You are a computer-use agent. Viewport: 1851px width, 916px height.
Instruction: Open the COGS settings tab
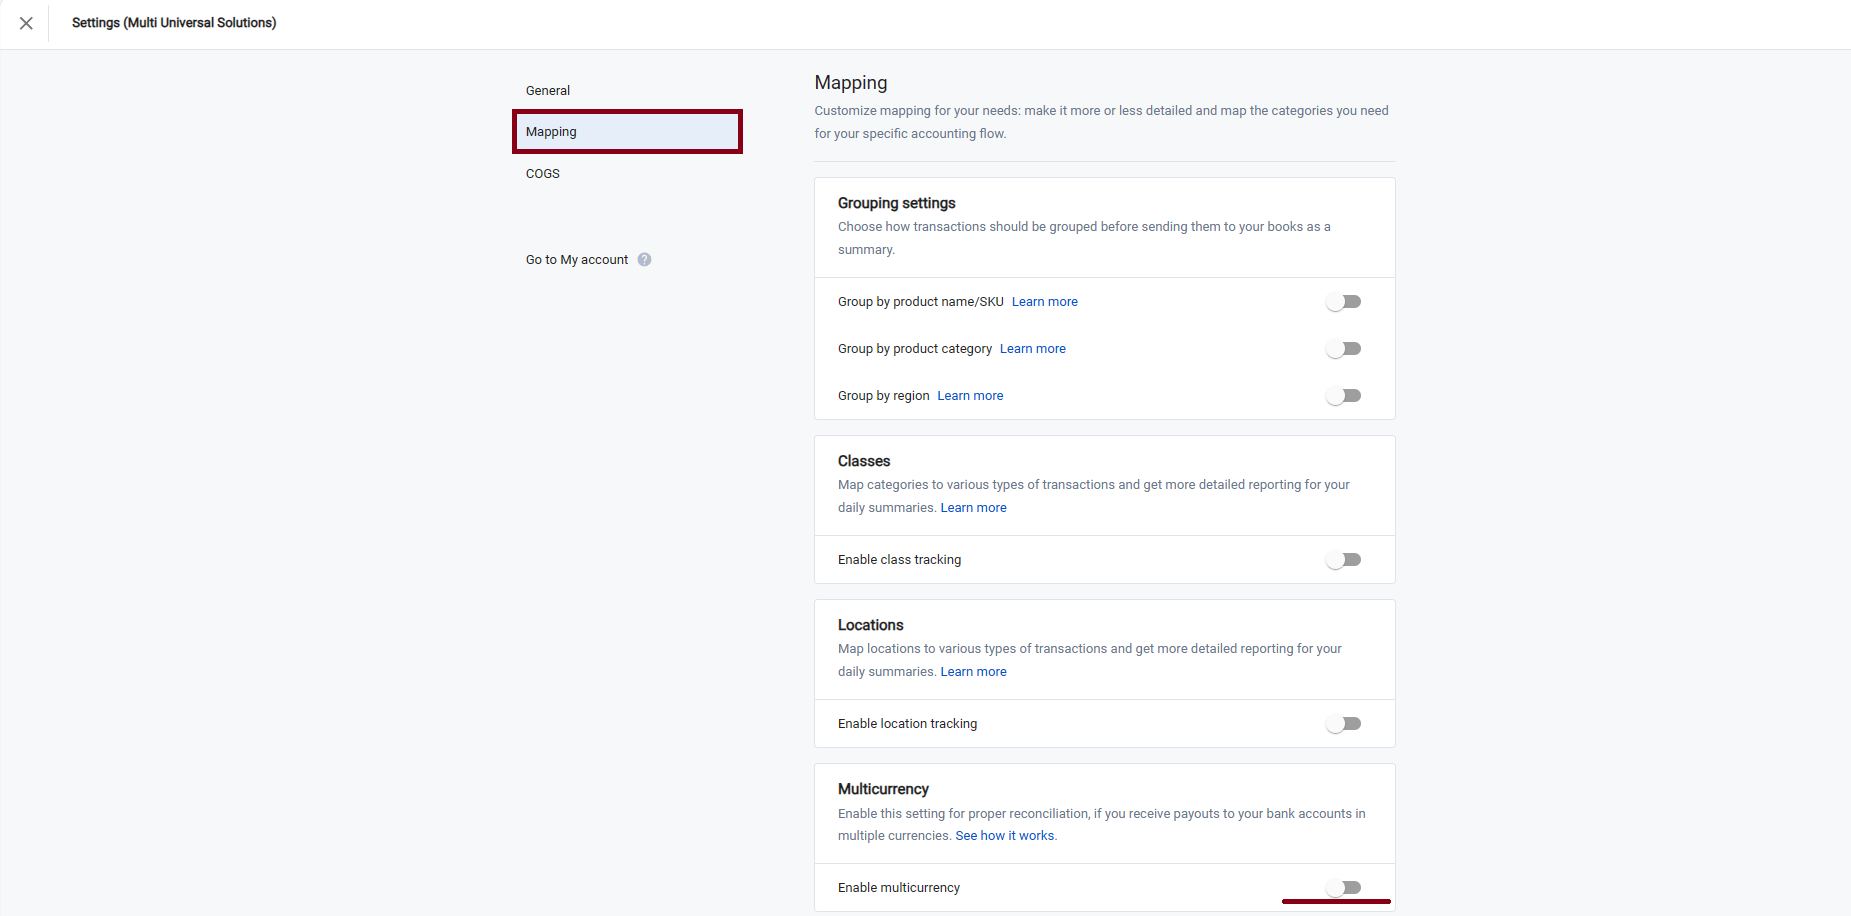click(542, 173)
